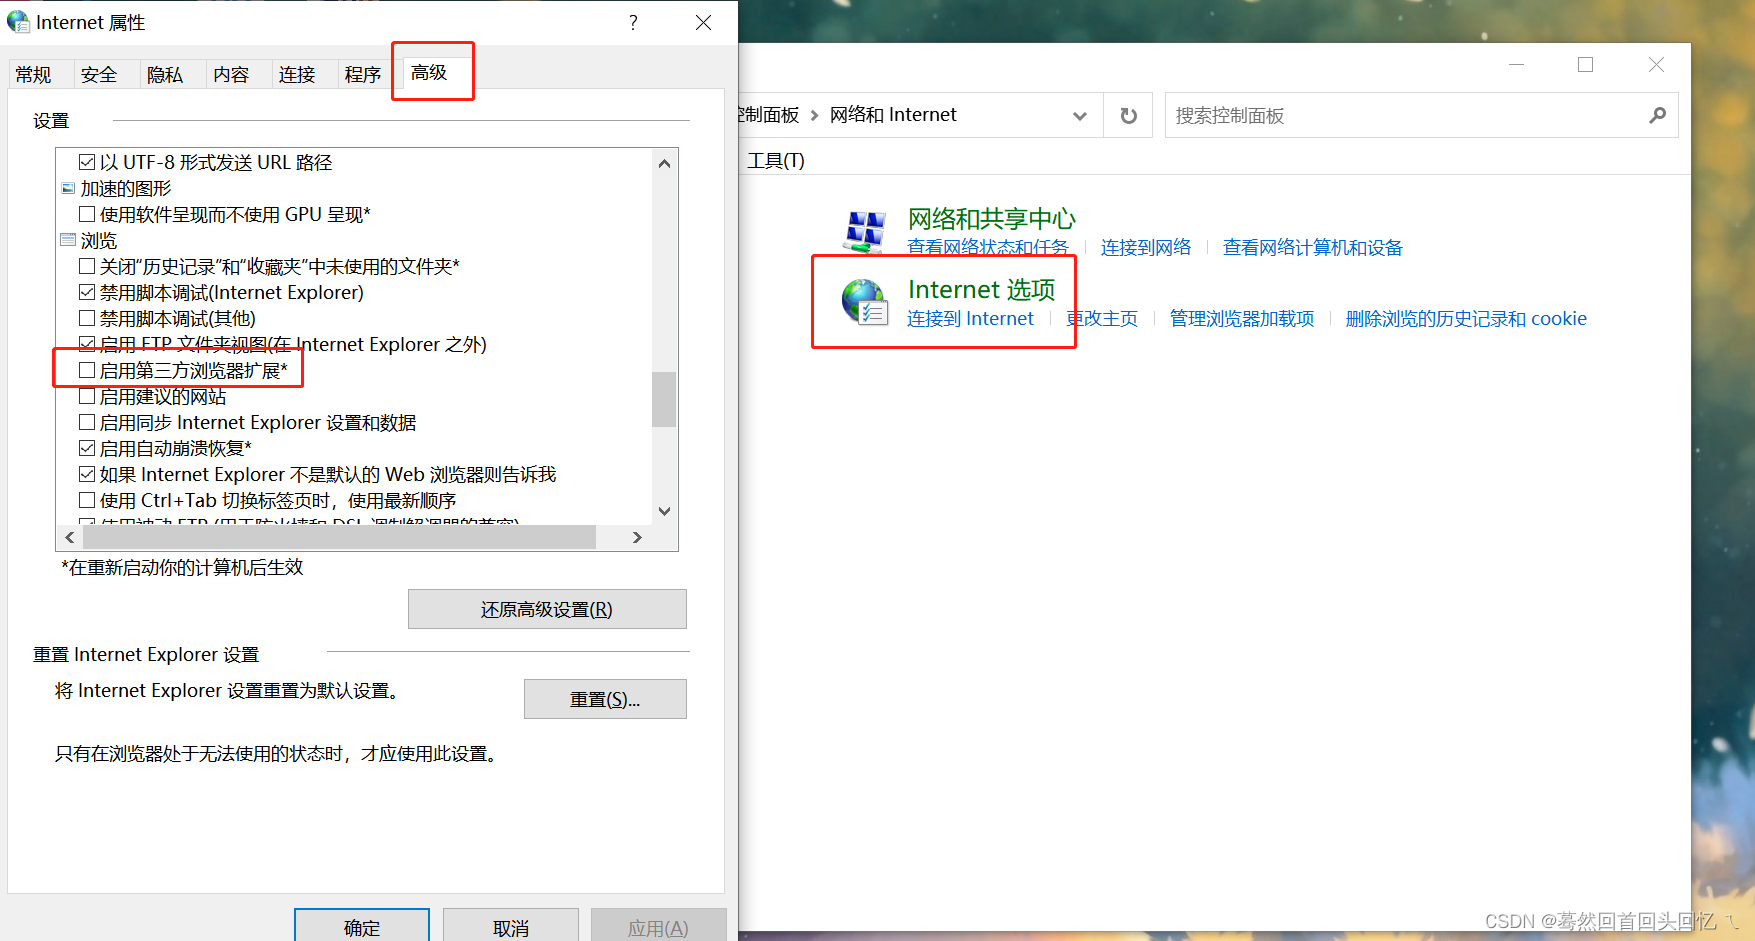Uncheck 以 UTF-8 形式发送 URL 路径
The image size is (1755, 941).
coord(87,162)
